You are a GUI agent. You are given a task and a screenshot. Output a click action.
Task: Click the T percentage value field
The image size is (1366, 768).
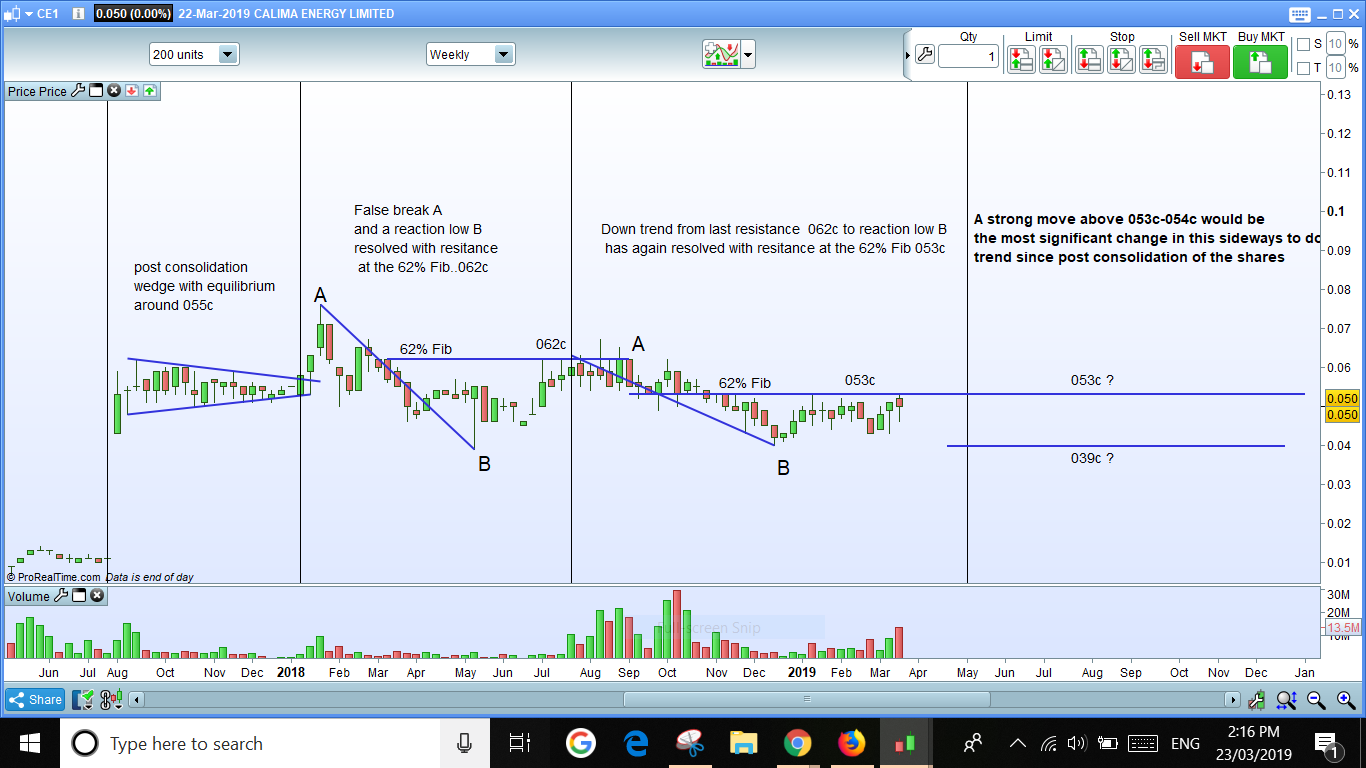[x=1335, y=68]
